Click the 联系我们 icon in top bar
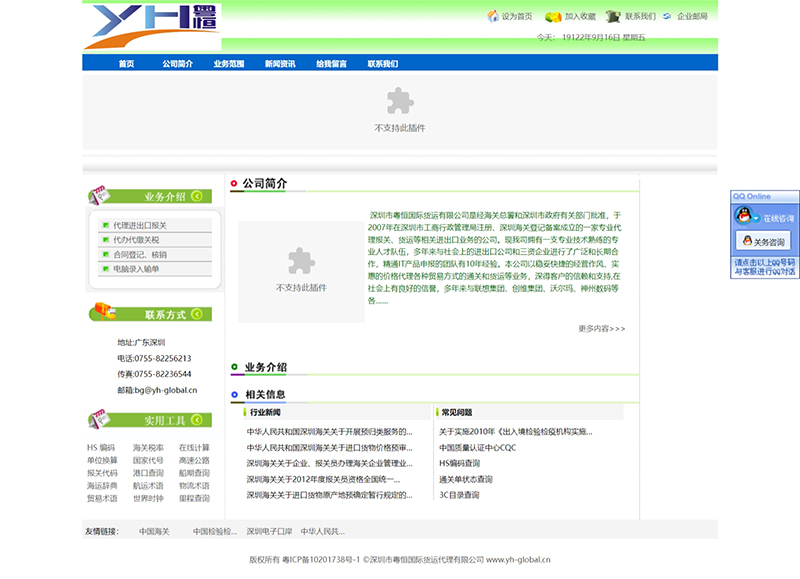The height and width of the screenshot is (579, 800). coord(613,16)
